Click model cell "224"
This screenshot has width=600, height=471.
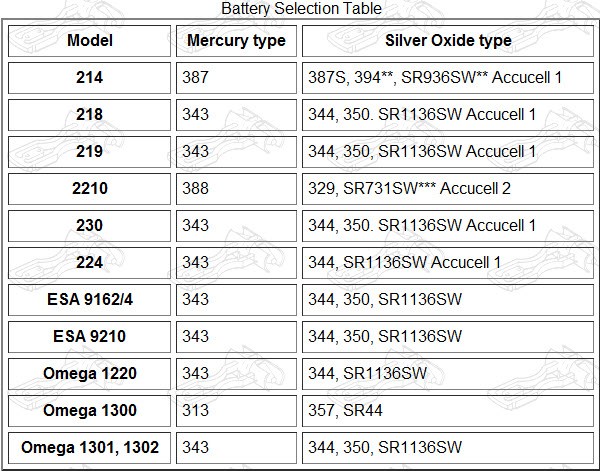90,263
